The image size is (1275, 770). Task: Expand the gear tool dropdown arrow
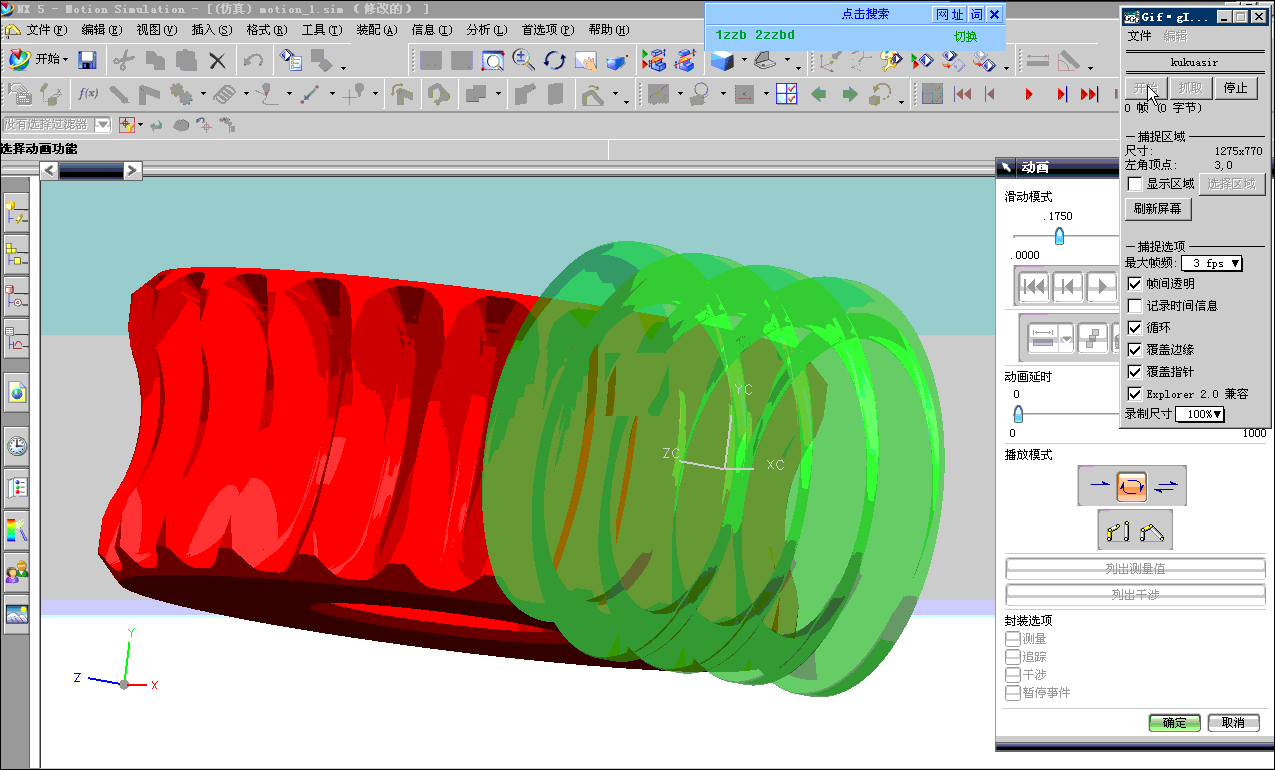pos(202,96)
